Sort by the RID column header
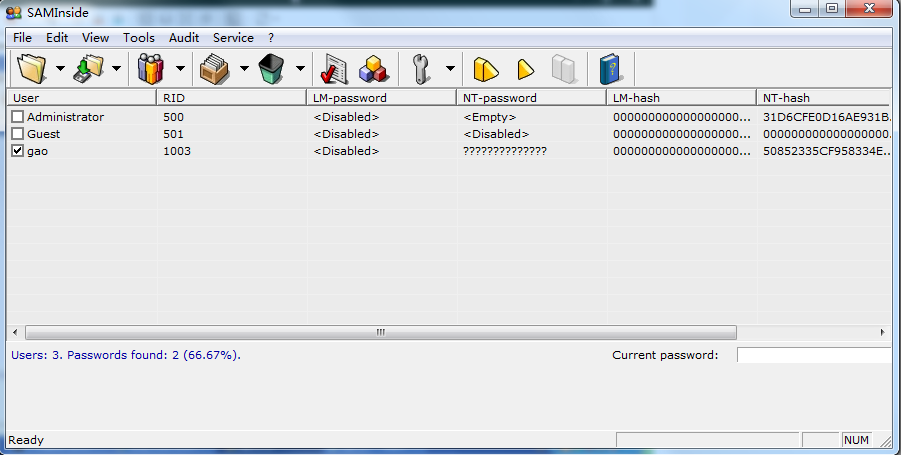Viewport: 901px width, 455px height. coord(232,98)
